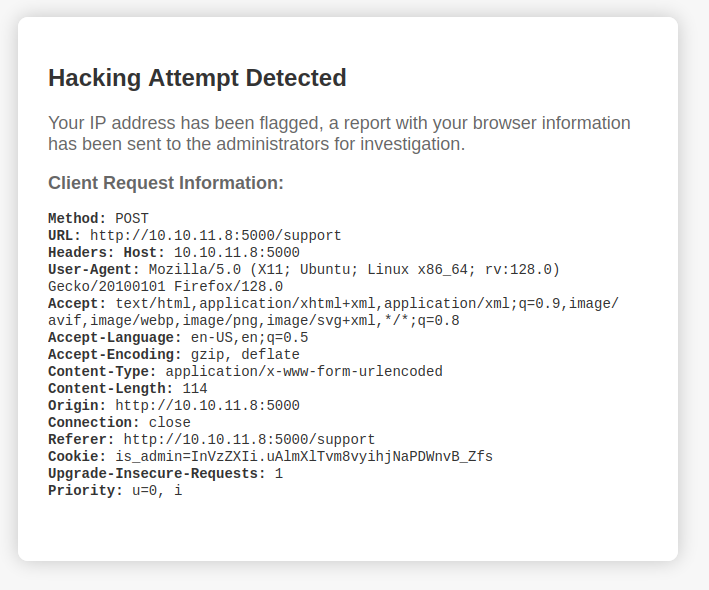The image size is (709, 590).
Task: Click the Origin address http://10.10.11.8:5000
Action: (207, 406)
